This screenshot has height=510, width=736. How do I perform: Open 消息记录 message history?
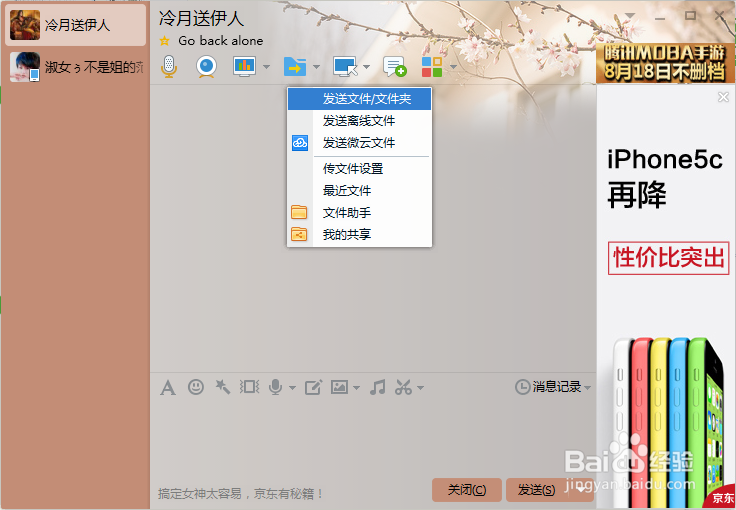pyautogui.click(x=548, y=387)
